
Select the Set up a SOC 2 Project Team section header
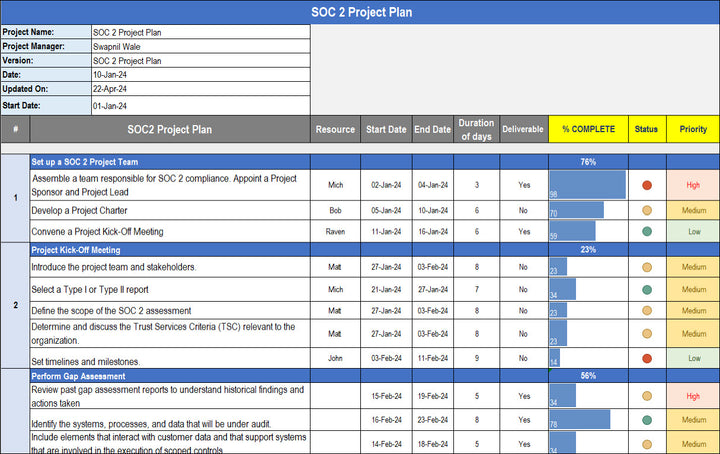pos(170,162)
